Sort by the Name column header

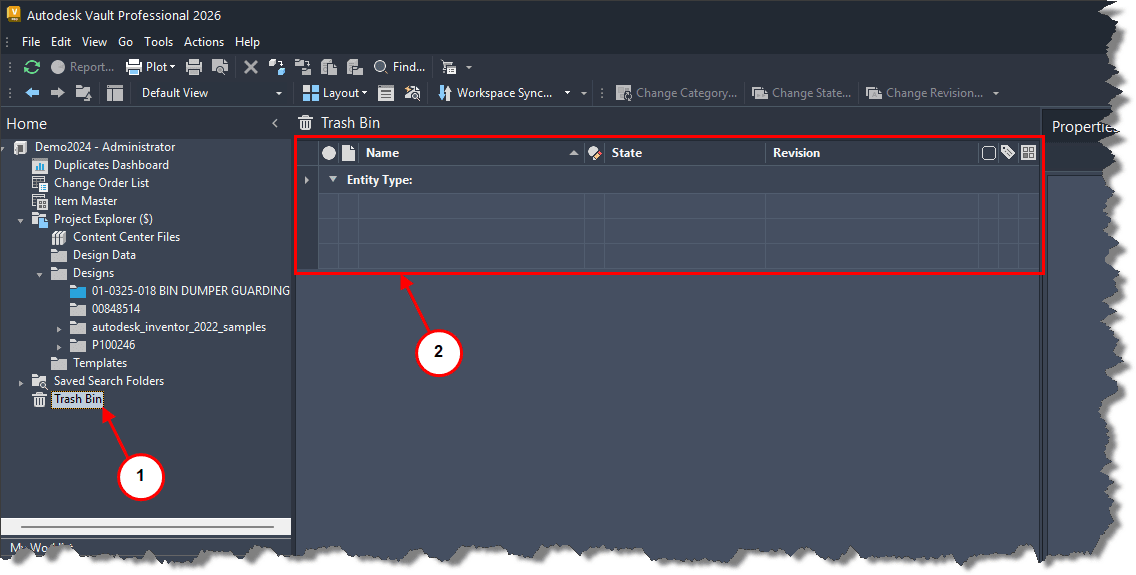point(471,153)
